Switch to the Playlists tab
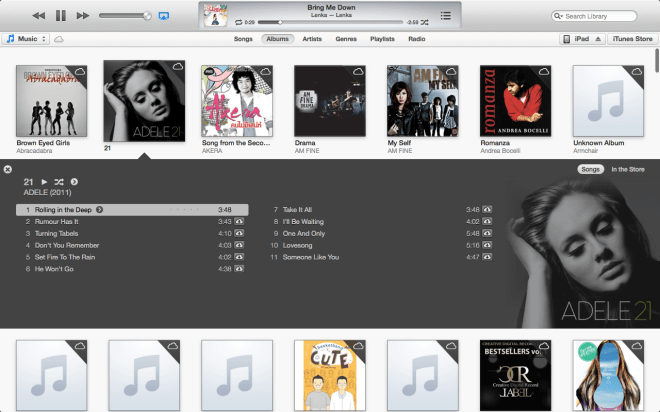660x412 pixels. tap(382, 39)
